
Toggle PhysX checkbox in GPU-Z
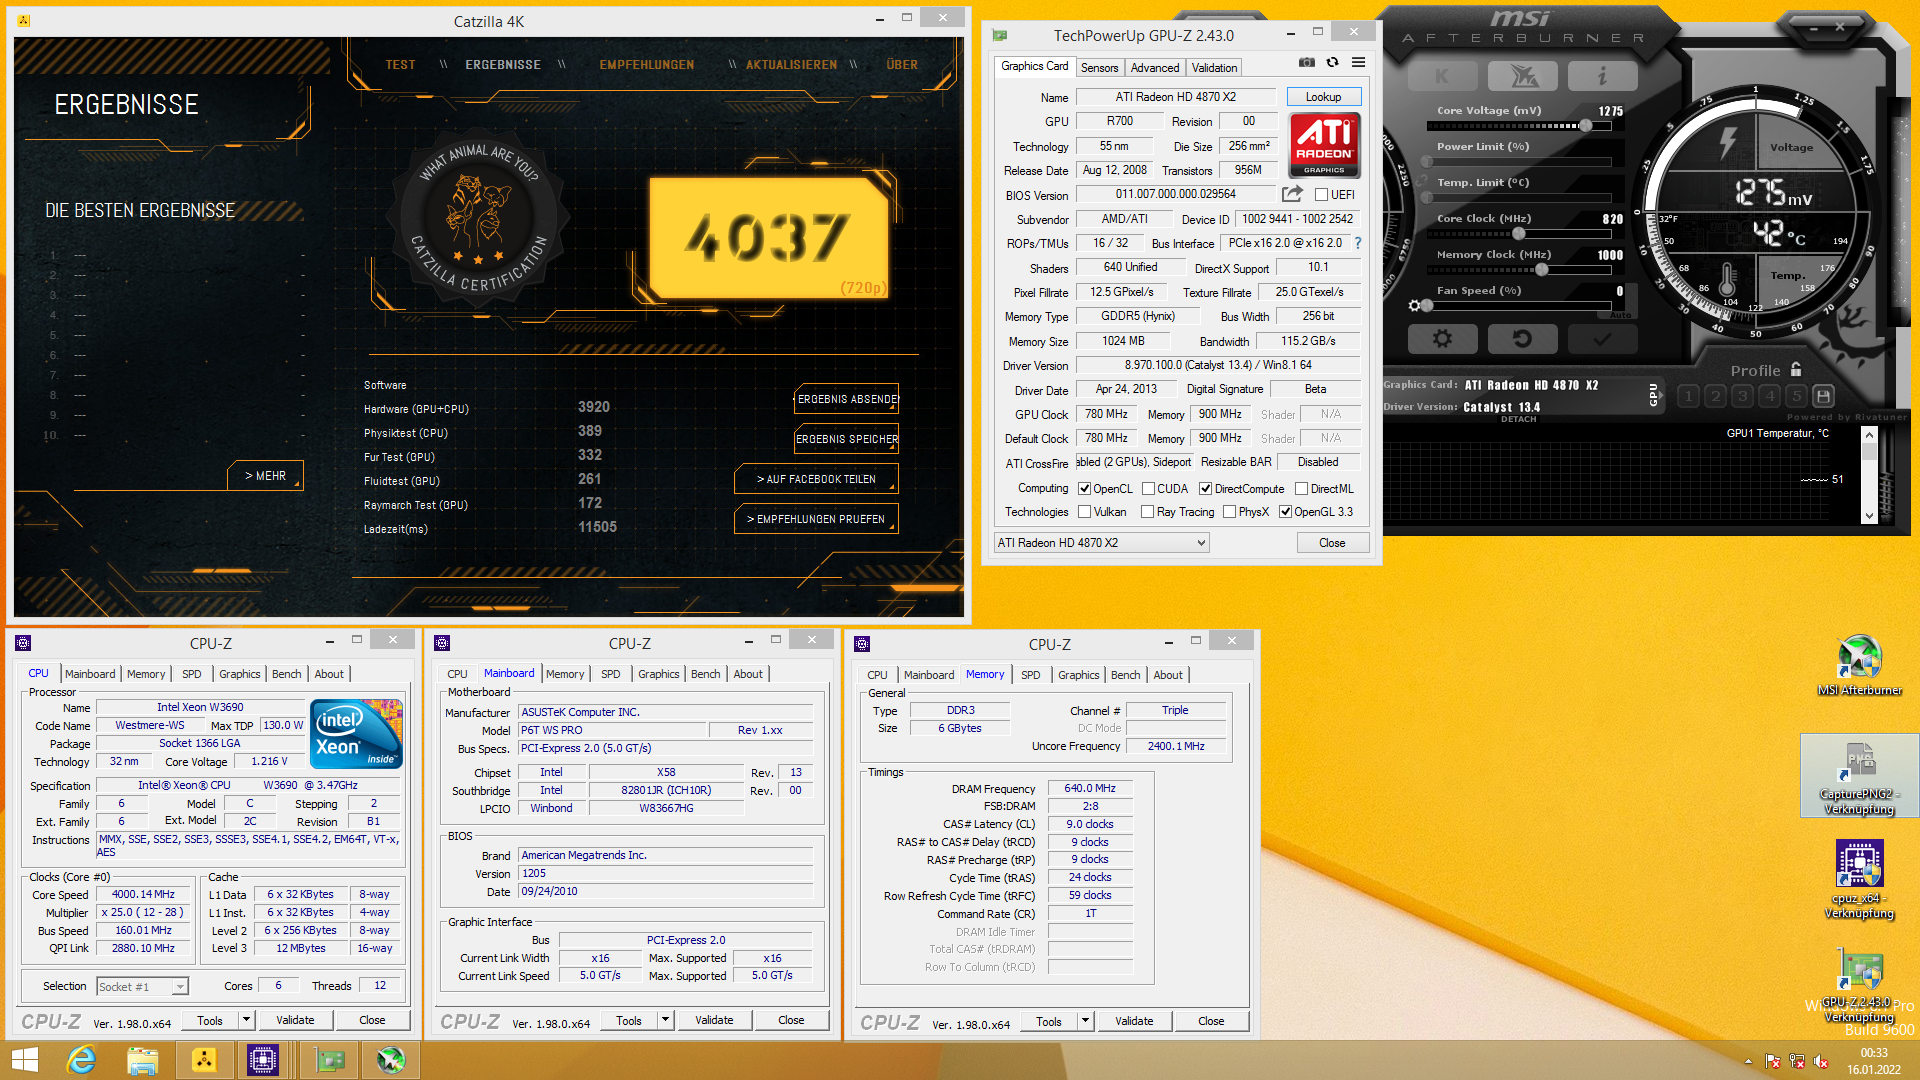click(1229, 512)
